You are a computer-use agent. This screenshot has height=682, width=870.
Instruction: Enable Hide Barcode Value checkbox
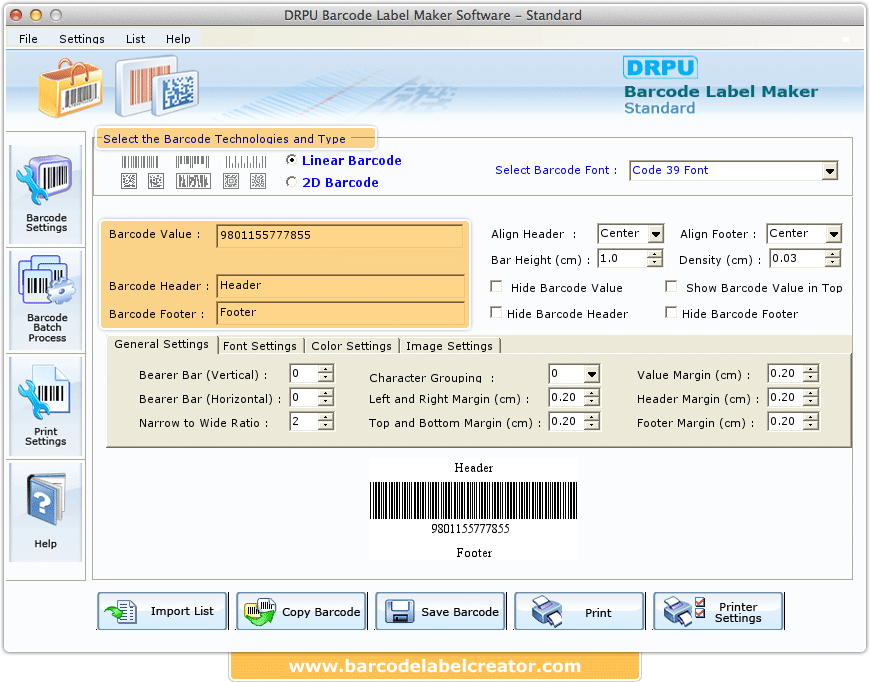pyautogui.click(x=497, y=286)
